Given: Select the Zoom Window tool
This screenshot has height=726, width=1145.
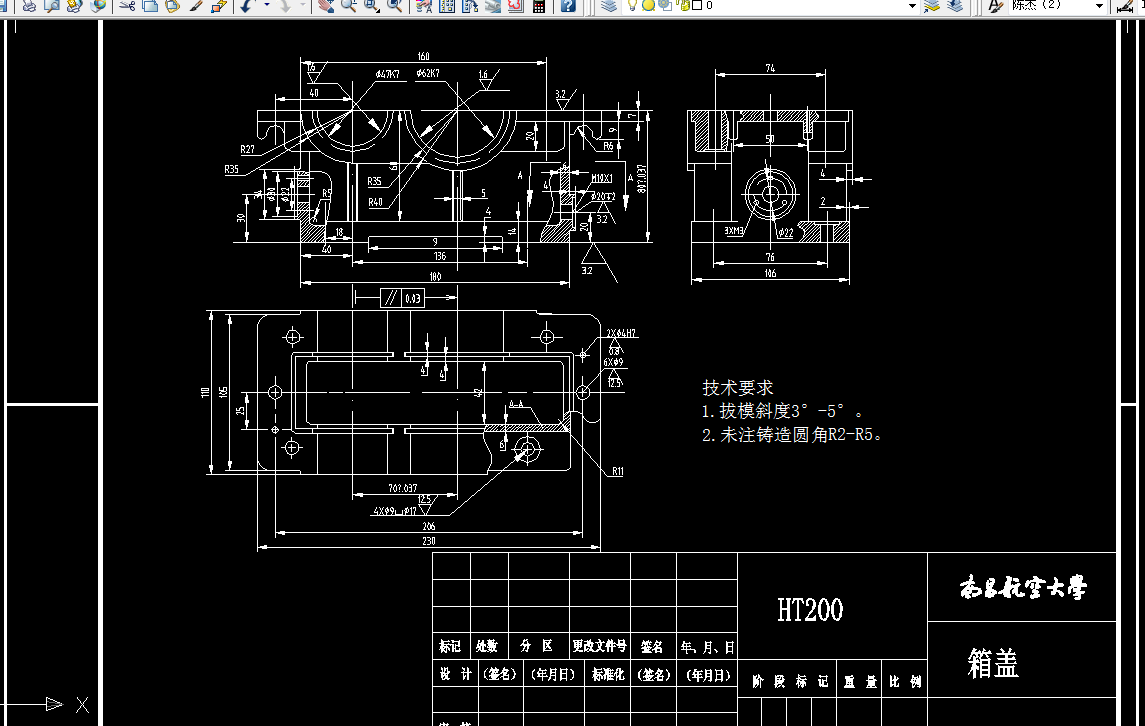Looking at the screenshot, I should pyautogui.click(x=368, y=7).
